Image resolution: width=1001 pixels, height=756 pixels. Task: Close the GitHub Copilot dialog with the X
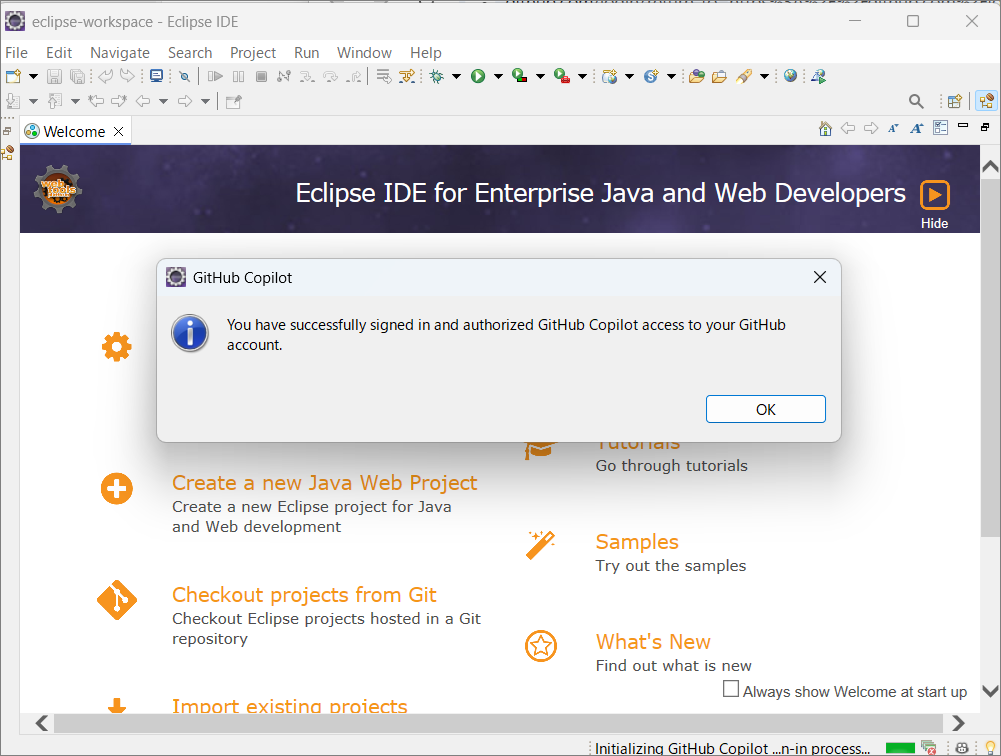[820, 277]
